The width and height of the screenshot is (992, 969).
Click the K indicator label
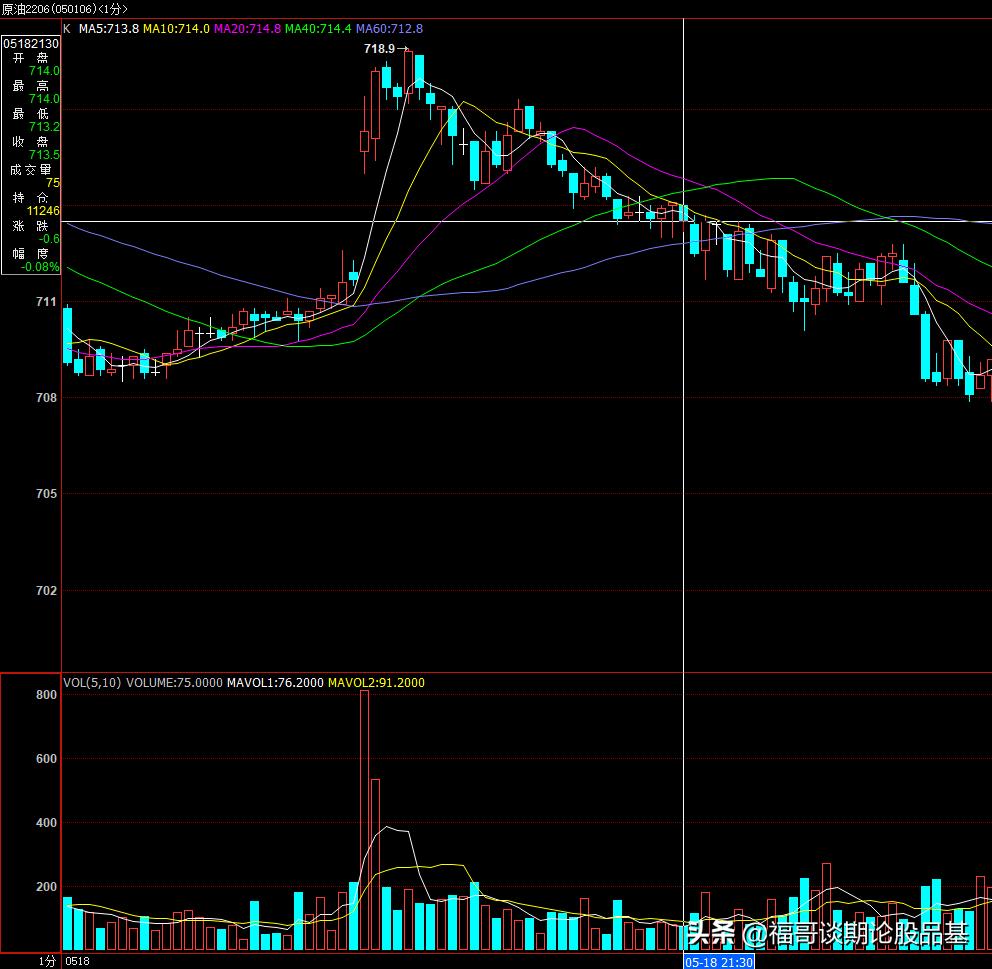[67, 28]
